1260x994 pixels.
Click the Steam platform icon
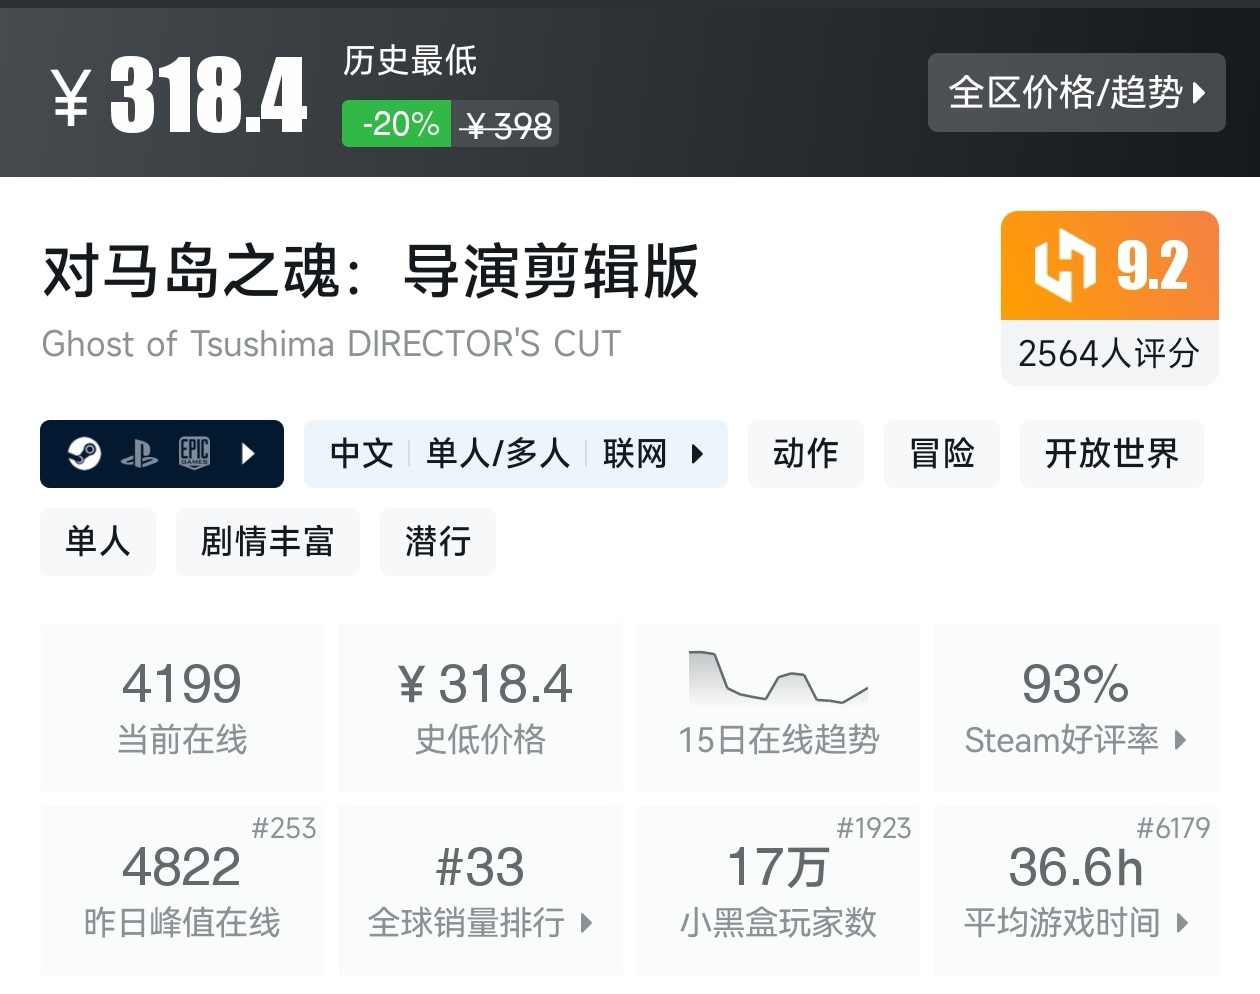pos(85,454)
